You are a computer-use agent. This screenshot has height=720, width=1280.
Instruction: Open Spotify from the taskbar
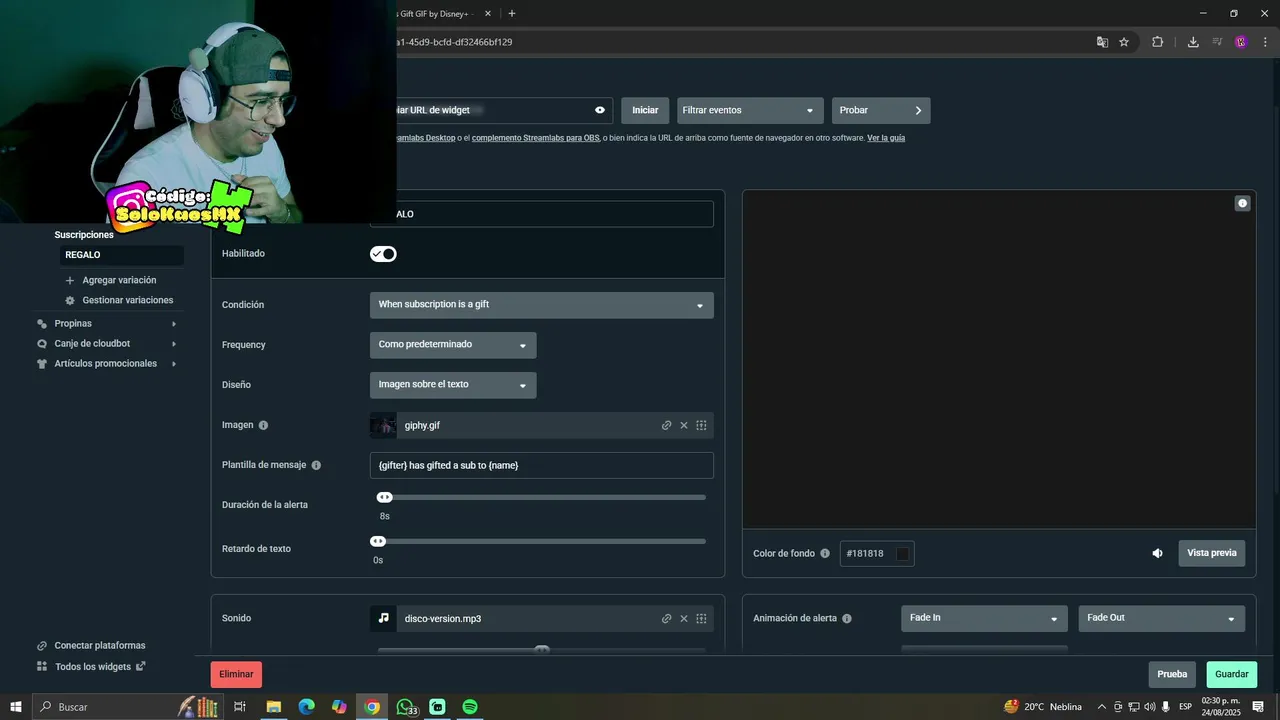coord(470,707)
